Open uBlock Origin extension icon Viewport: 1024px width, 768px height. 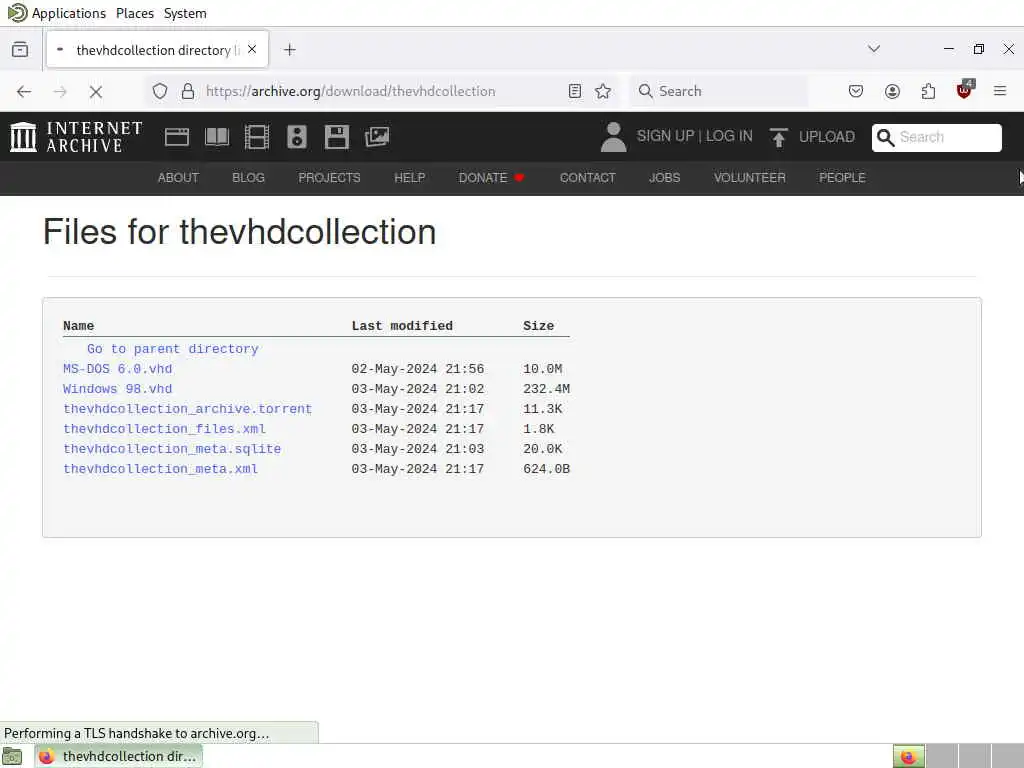click(964, 90)
